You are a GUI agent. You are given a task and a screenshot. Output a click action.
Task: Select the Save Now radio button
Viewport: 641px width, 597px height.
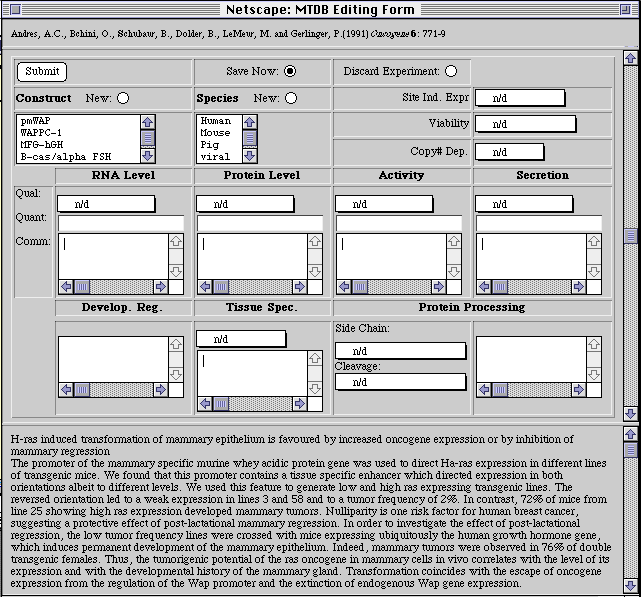click(x=290, y=71)
